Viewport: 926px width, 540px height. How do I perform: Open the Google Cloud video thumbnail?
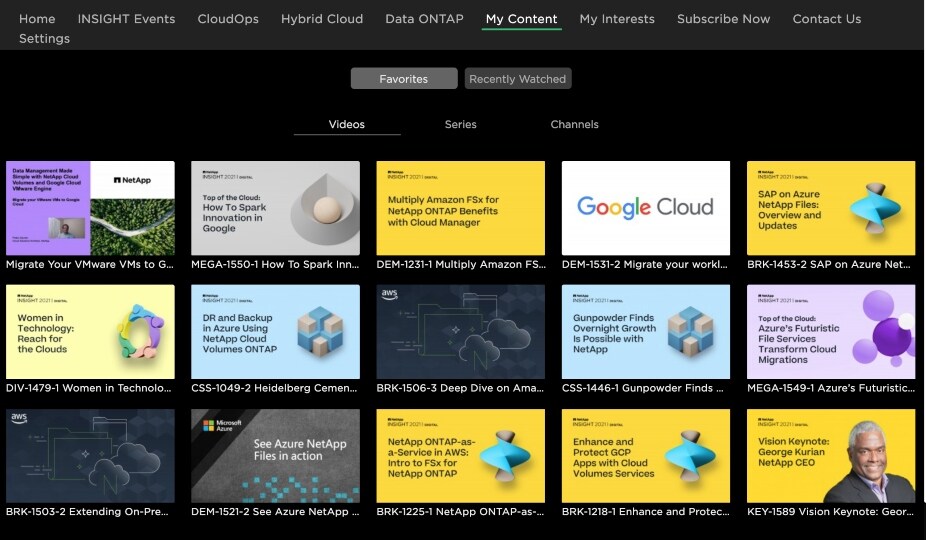[x=645, y=207]
